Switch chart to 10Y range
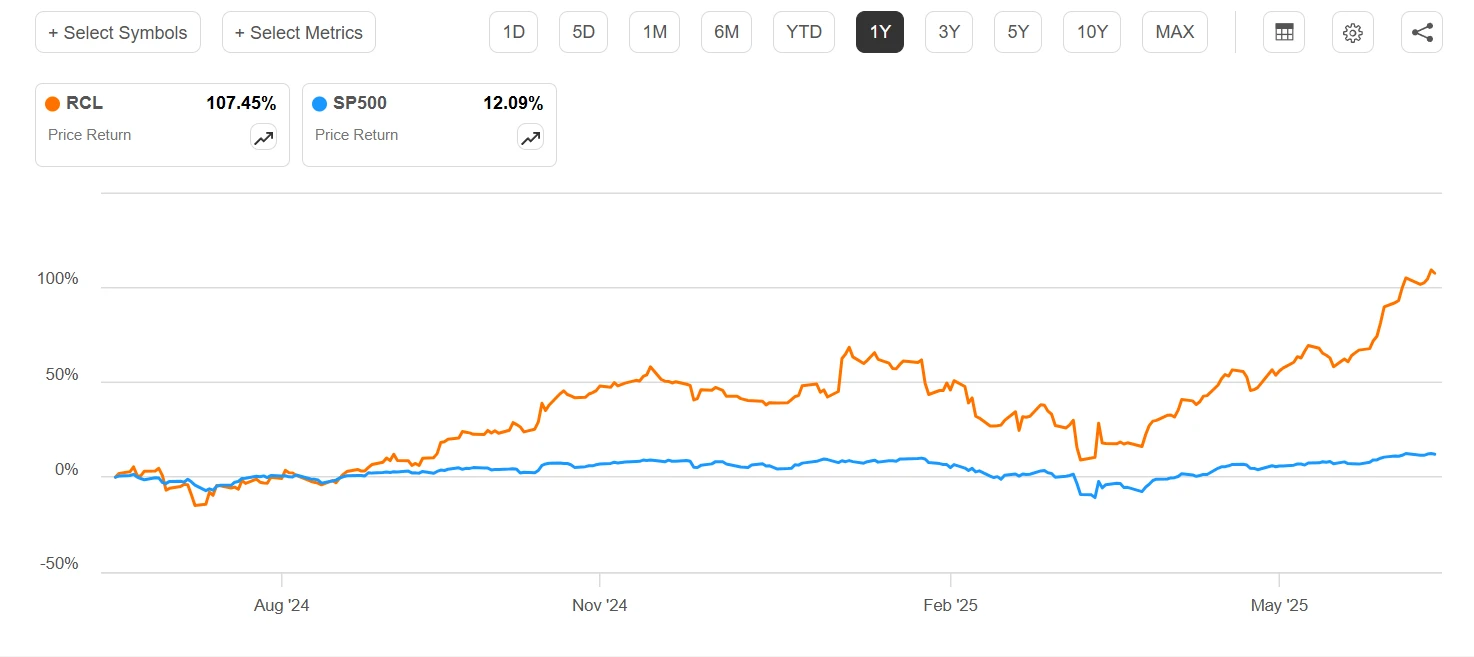The image size is (1474, 657). click(x=1092, y=32)
